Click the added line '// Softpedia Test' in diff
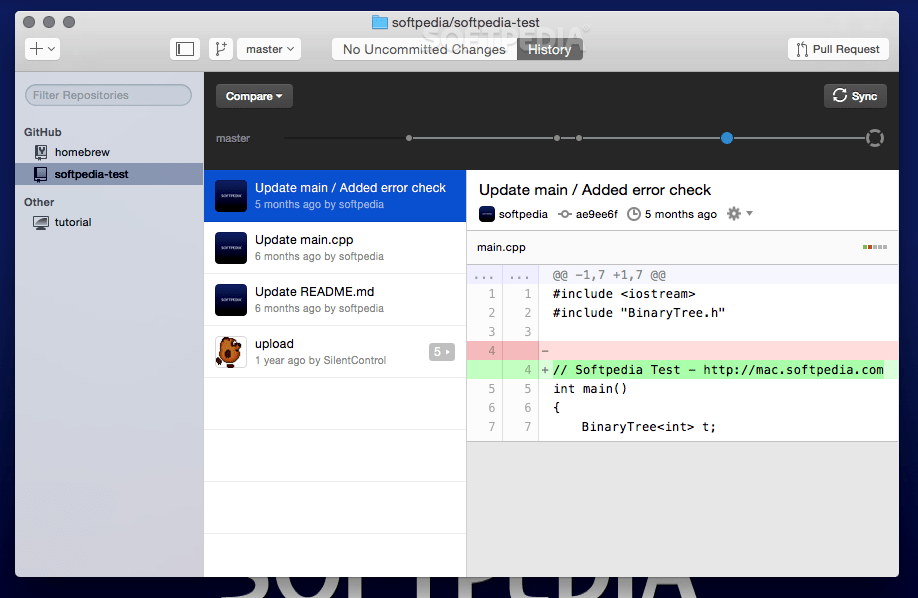918x598 pixels. click(x=683, y=370)
